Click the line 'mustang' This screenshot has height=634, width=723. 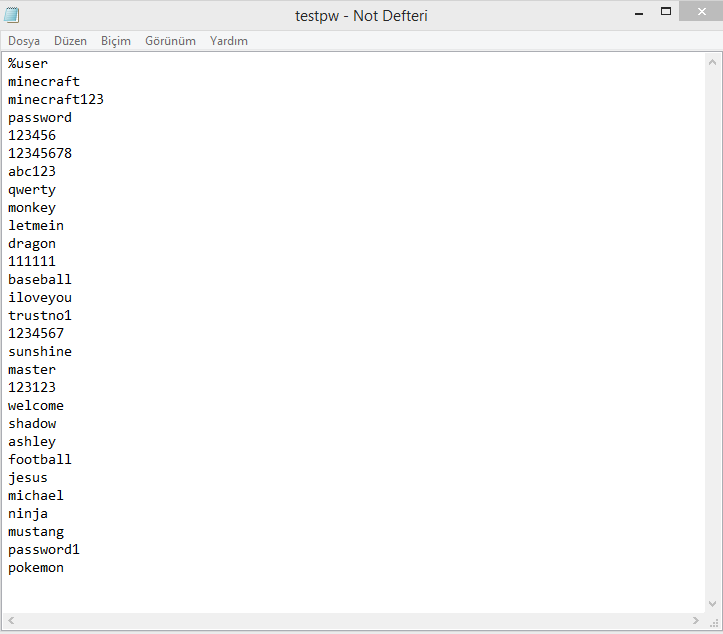[x=36, y=532]
